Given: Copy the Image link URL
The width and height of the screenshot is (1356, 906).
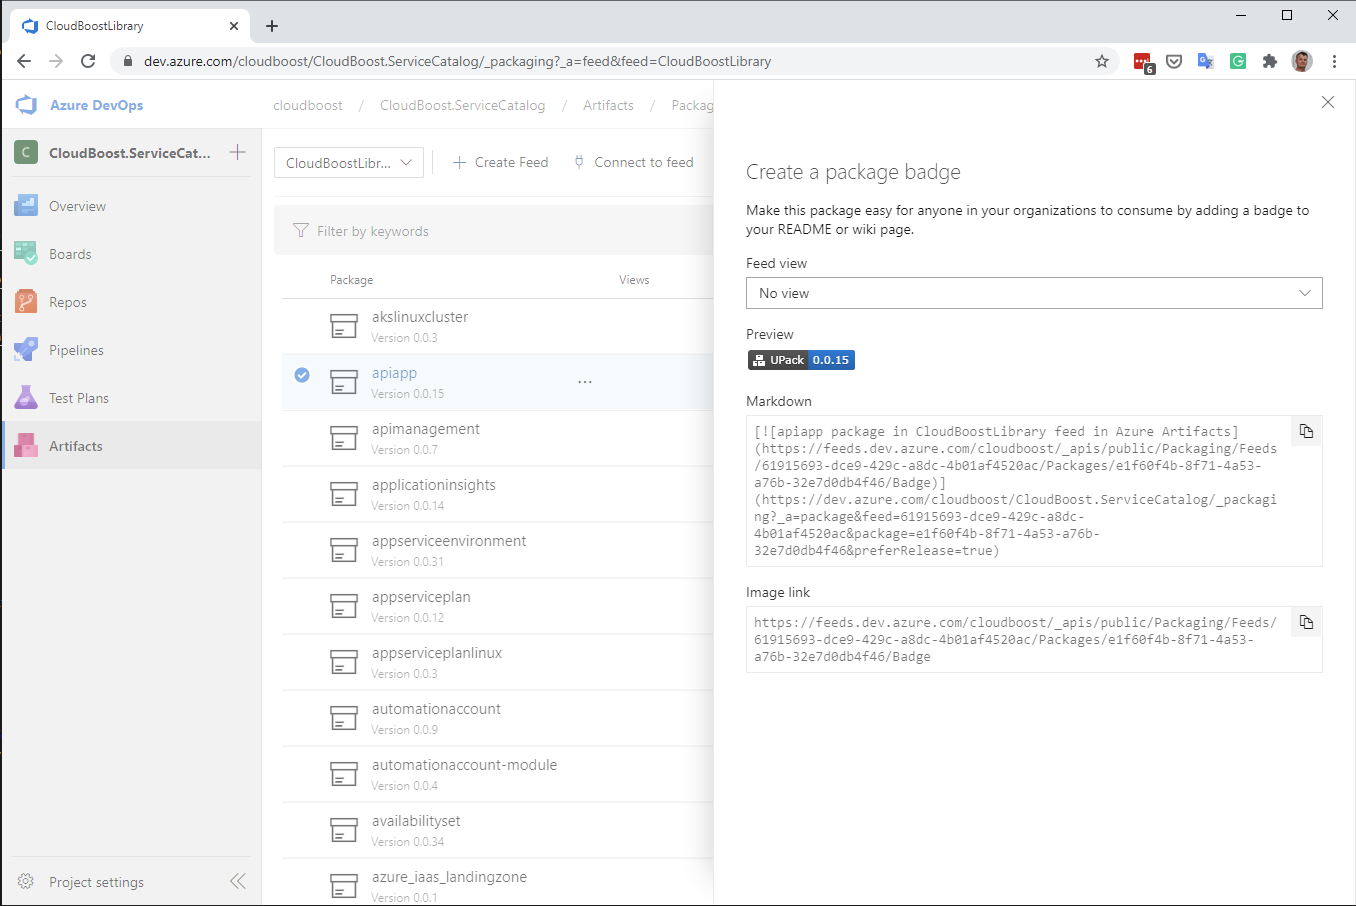Looking at the screenshot, I should pos(1306,622).
